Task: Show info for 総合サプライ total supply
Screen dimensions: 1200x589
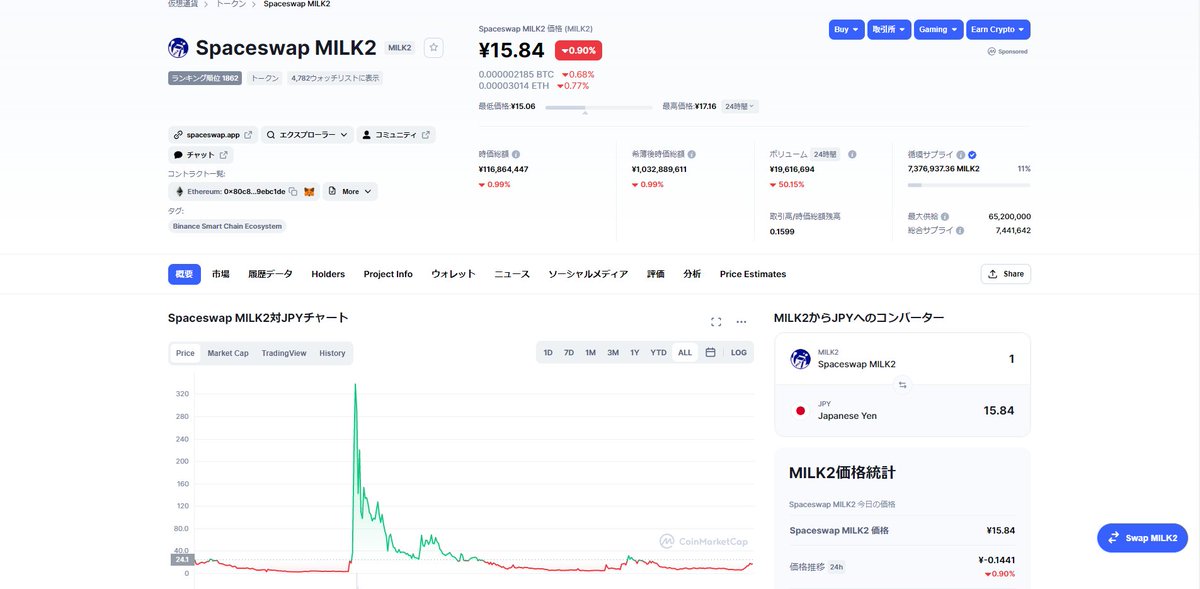Action: pos(960,230)
